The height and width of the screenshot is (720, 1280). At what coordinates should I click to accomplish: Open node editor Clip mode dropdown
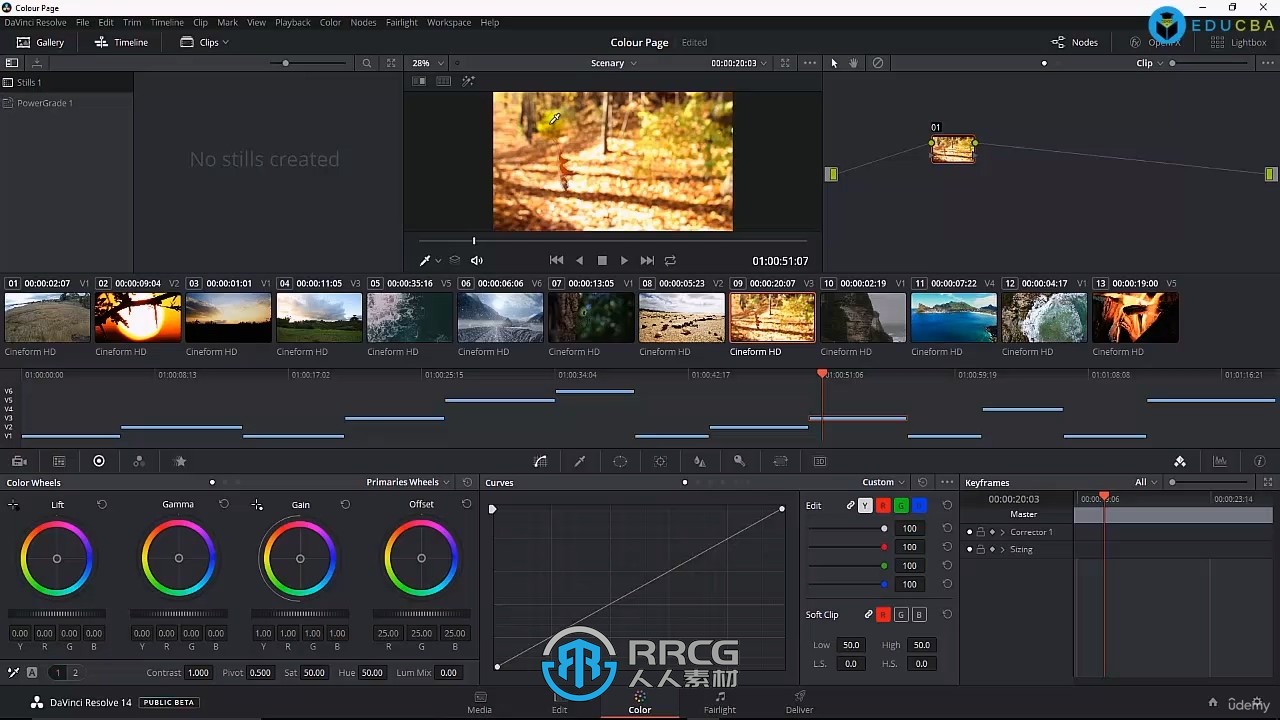[1150, 63]
